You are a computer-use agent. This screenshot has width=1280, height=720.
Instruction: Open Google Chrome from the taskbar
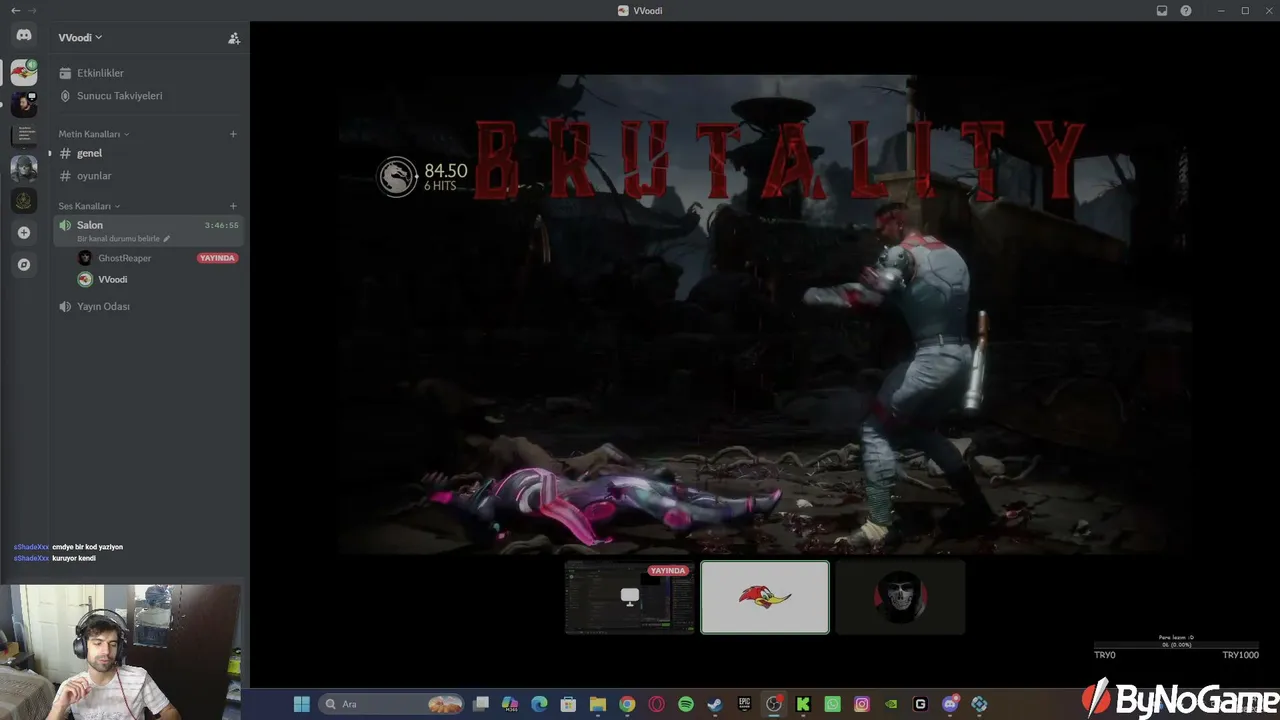627,704
